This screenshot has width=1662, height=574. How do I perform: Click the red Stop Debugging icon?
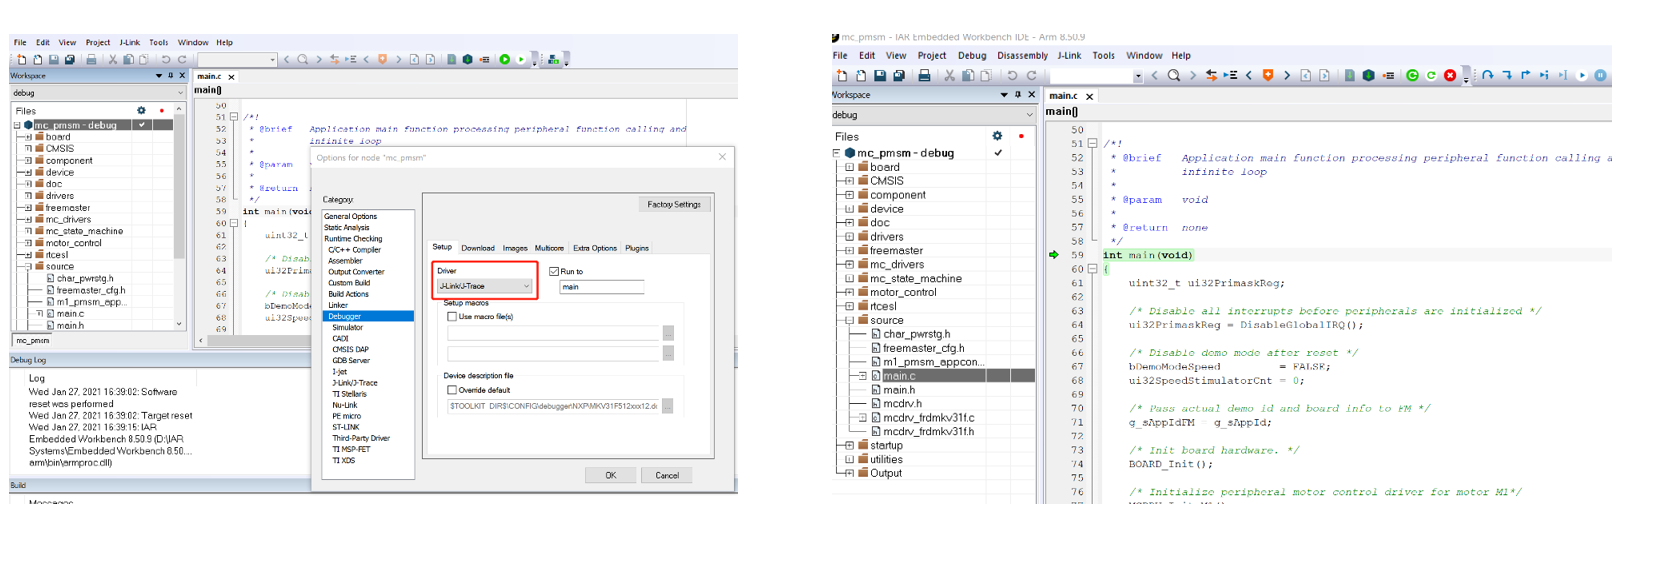pyautogui.click(x=1449, y=76)
